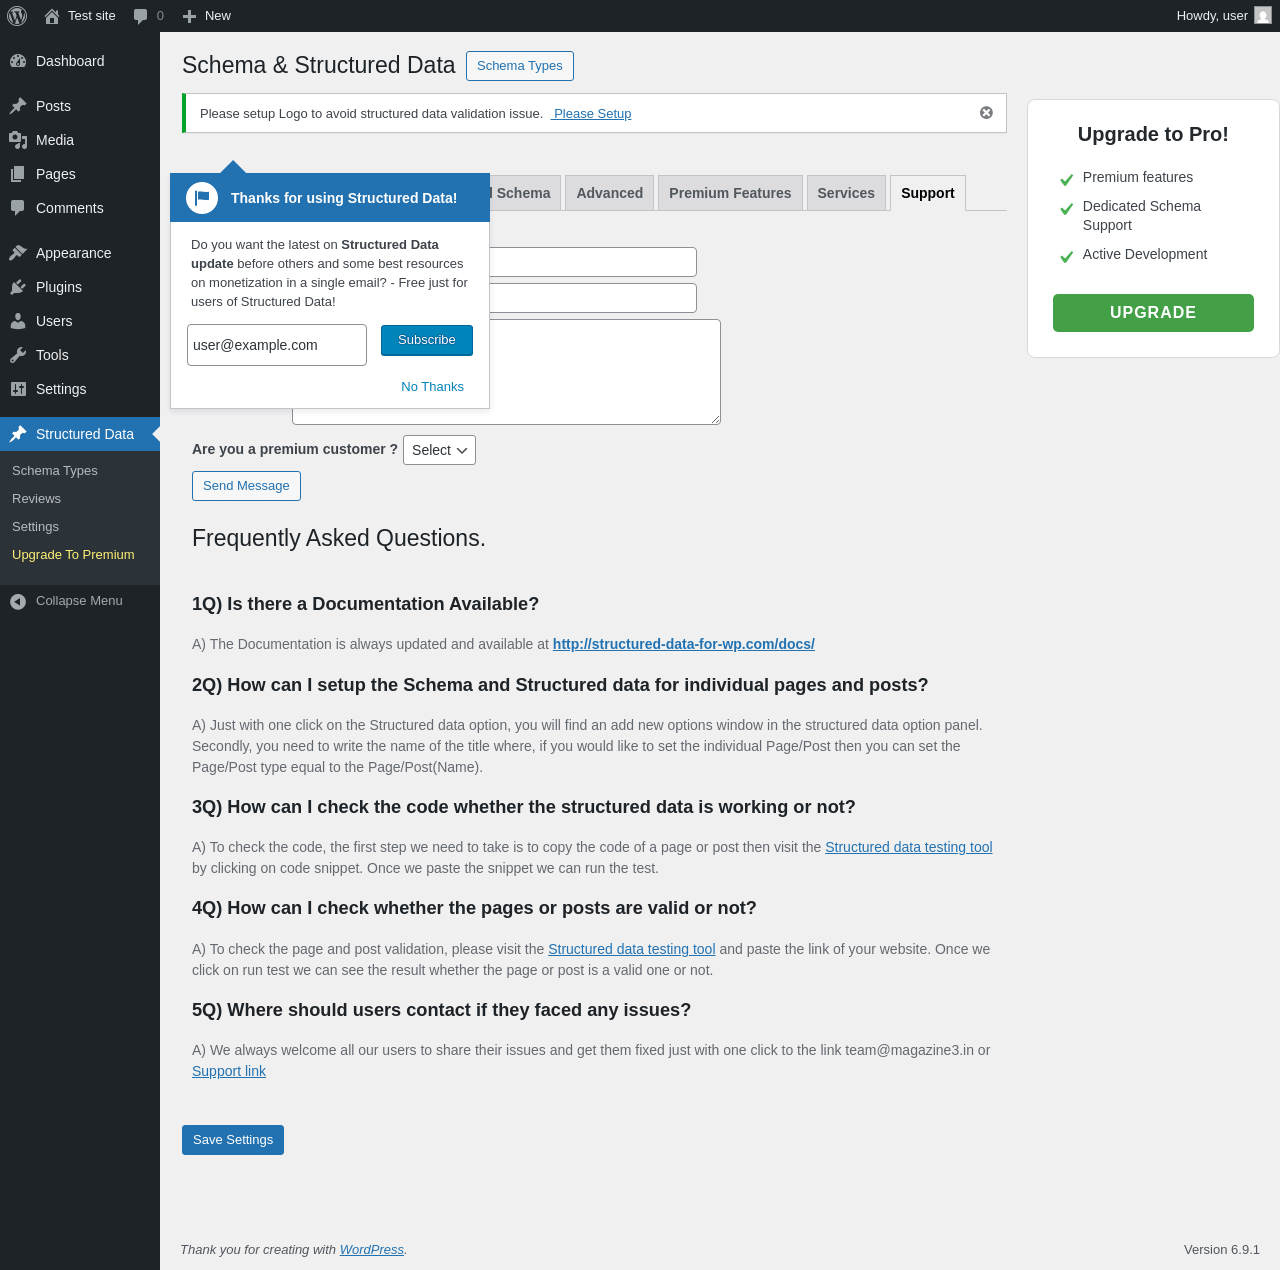Click the Save Settings button

click(x=233, y=1140)
